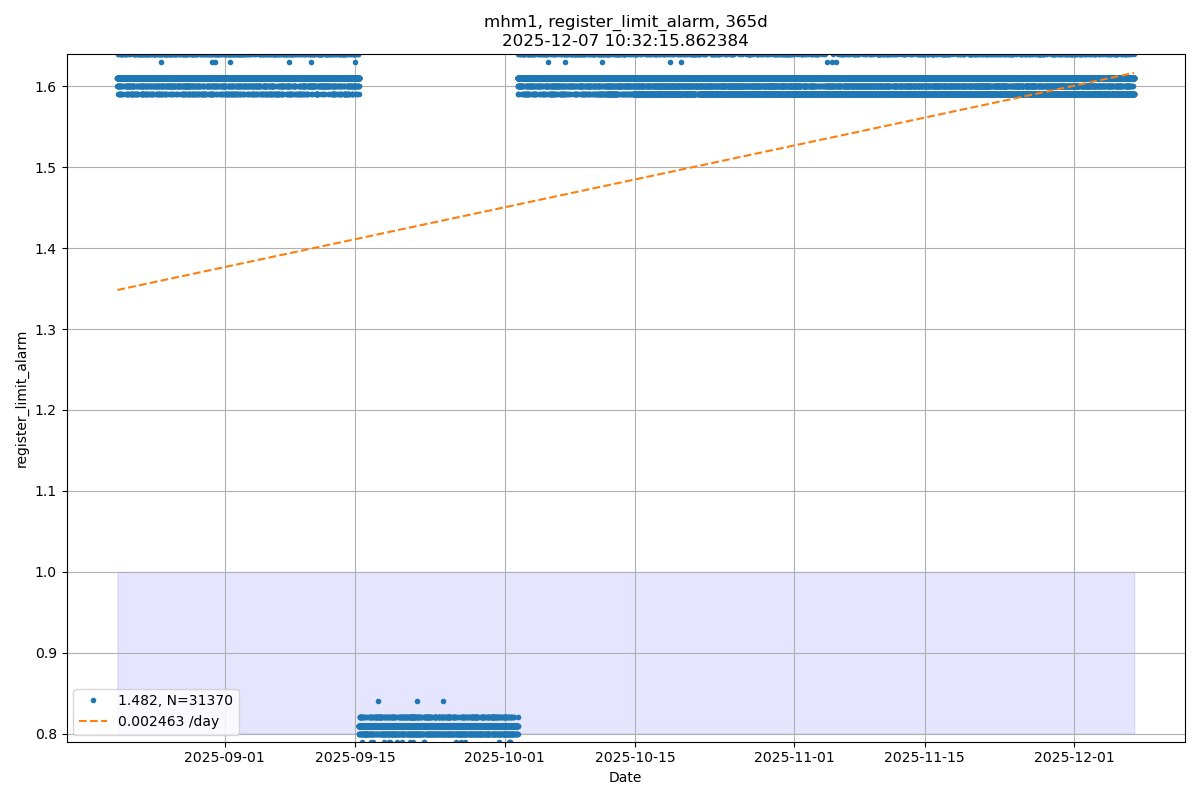The image size is (1200, 800).
Task: Click the lavender shaded band region
Action: tap(750, 650)
